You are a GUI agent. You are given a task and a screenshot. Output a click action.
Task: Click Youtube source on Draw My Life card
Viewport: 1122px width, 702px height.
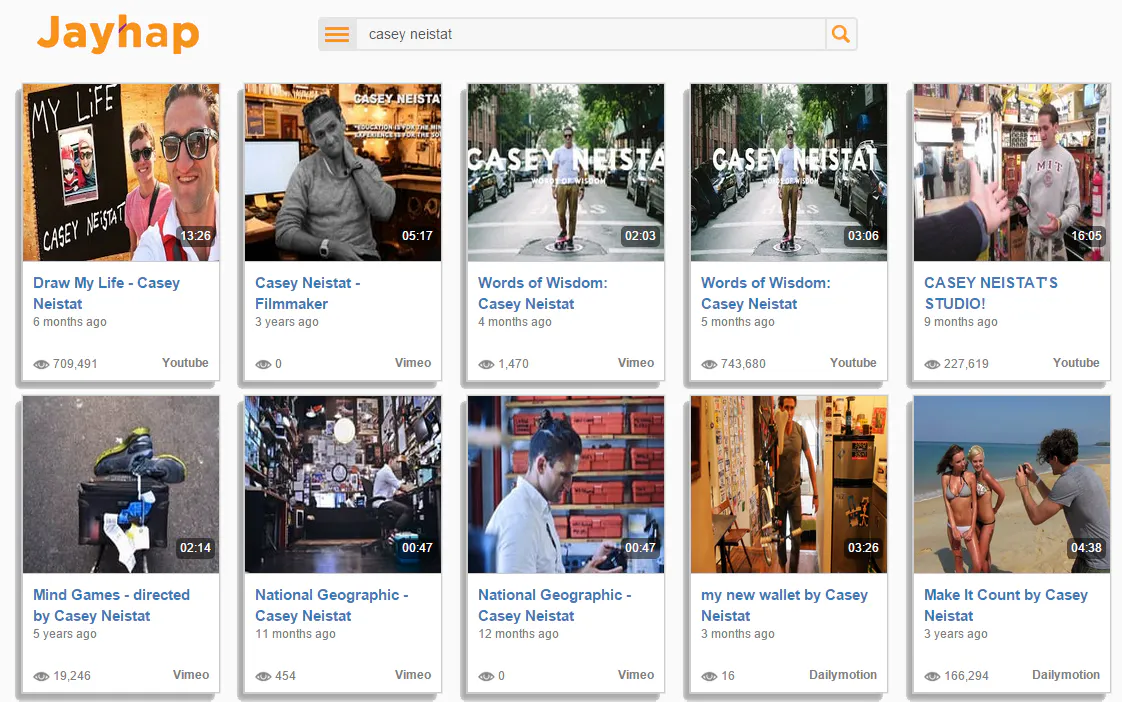185,363
